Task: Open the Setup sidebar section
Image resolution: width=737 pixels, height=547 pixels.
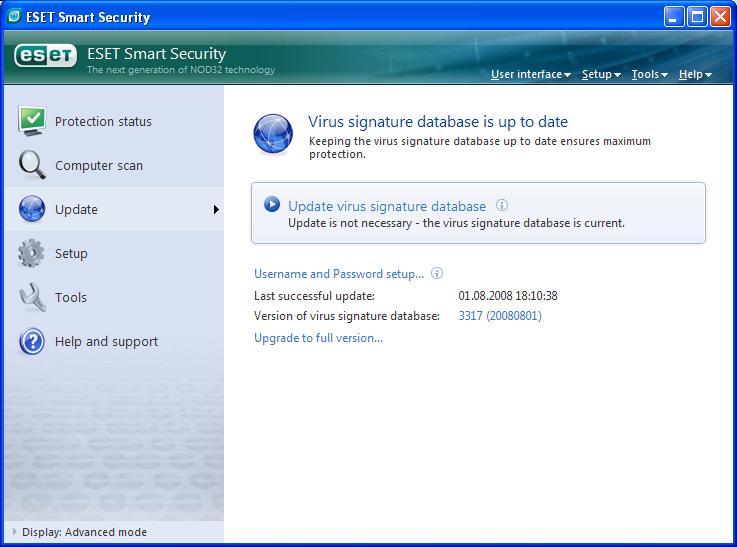Action: click(x=114, y=253)
